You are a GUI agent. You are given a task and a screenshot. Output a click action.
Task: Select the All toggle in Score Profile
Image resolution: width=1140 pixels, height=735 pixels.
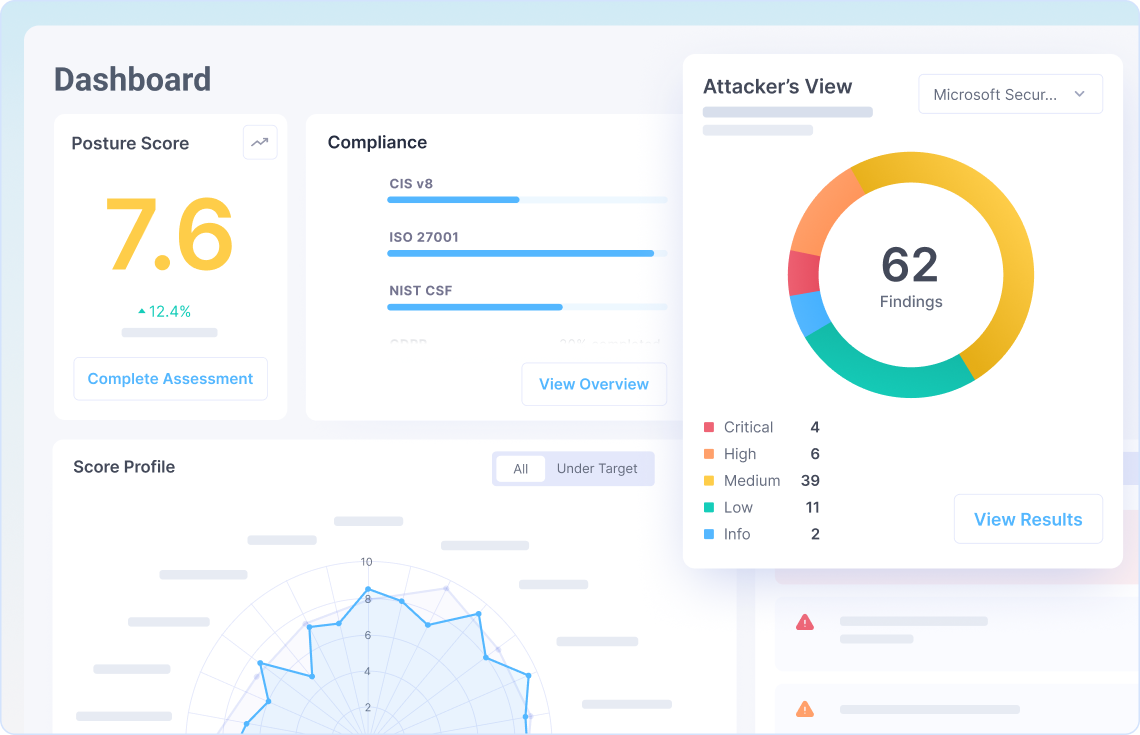[520, 469]
